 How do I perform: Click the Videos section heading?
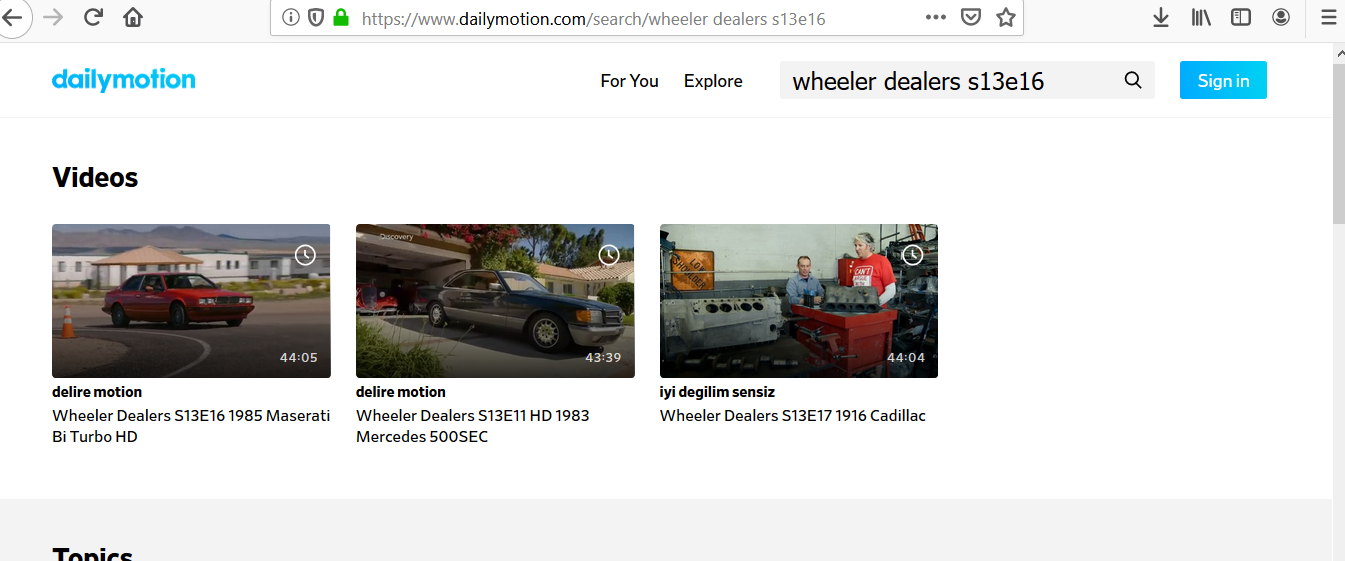coord(95,178)
